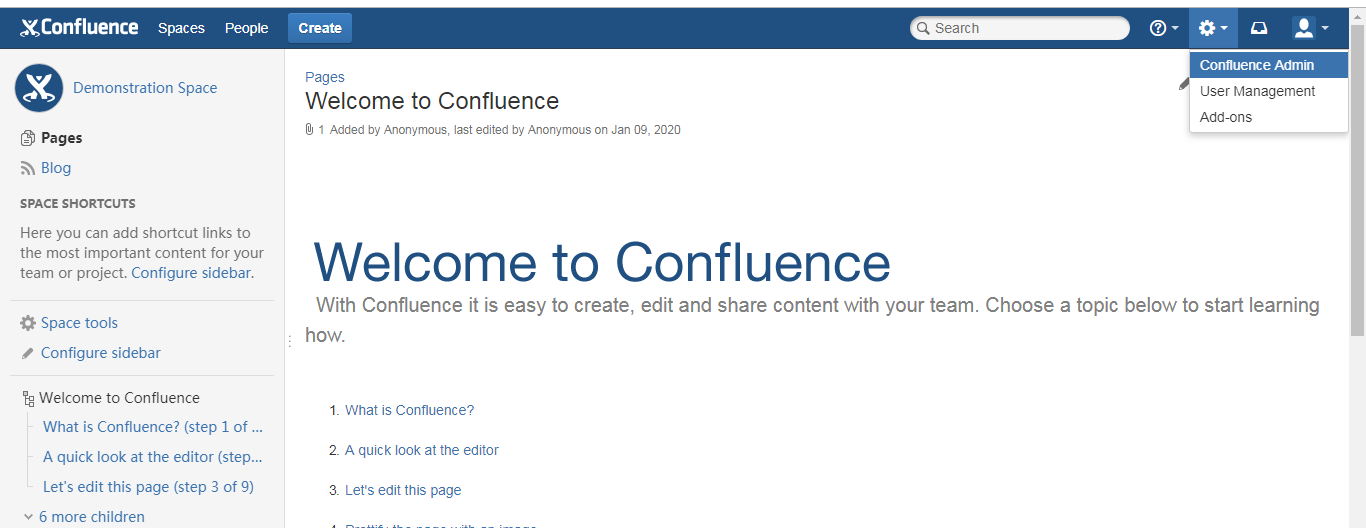Screen dimensions: 1366x528
Task: Click the pencil icon beside Configure sidebar
Action: click(x=28, y=353)
